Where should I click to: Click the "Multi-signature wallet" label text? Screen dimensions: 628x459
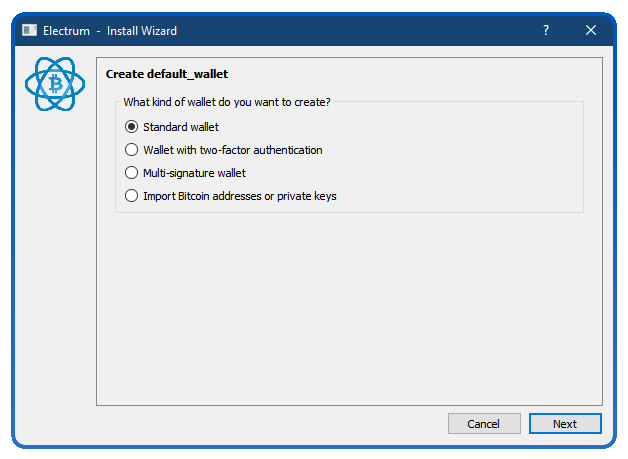[x=195, y=173]
